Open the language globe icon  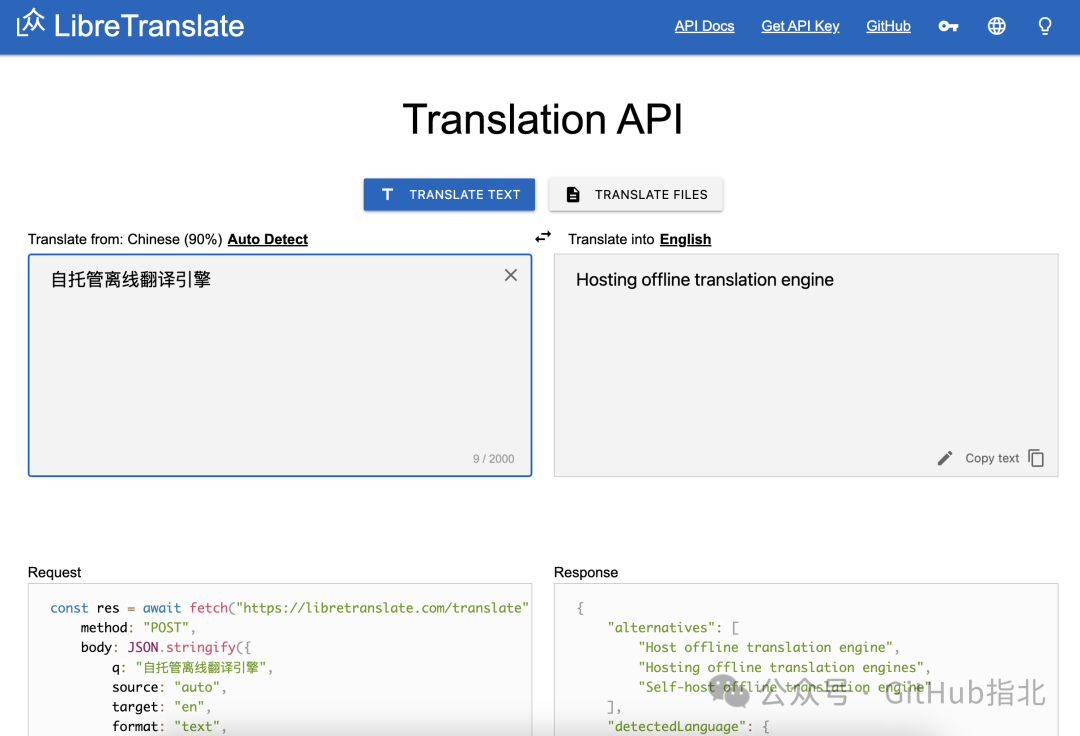[997, 26]
